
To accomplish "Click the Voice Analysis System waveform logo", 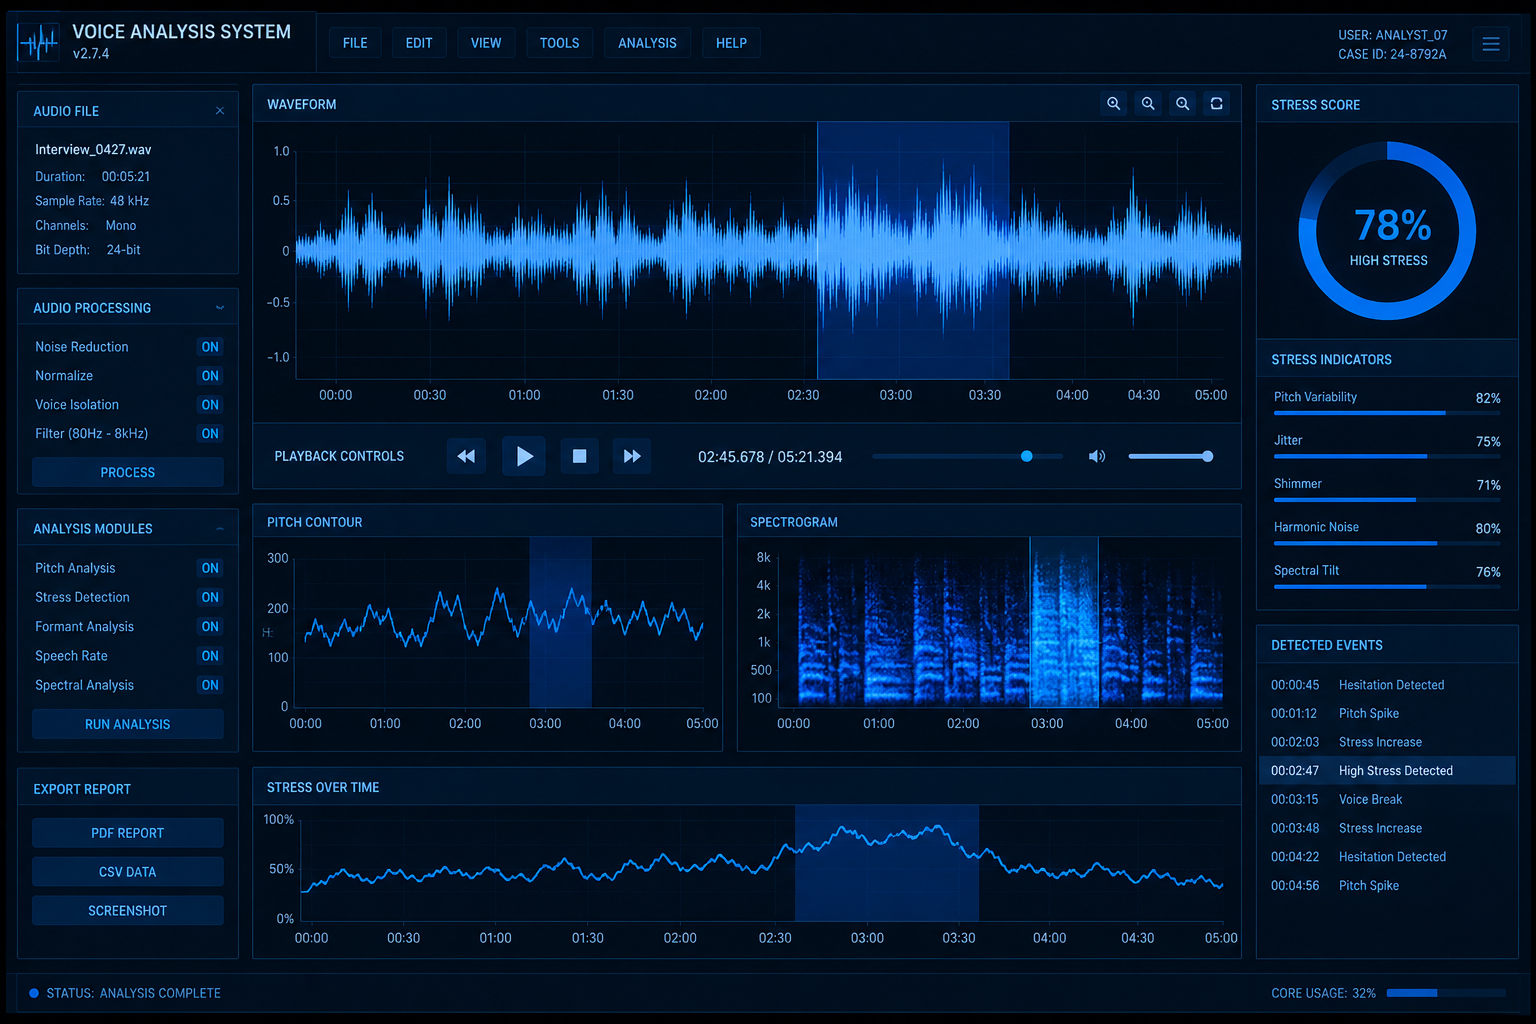I will point(39,42).
